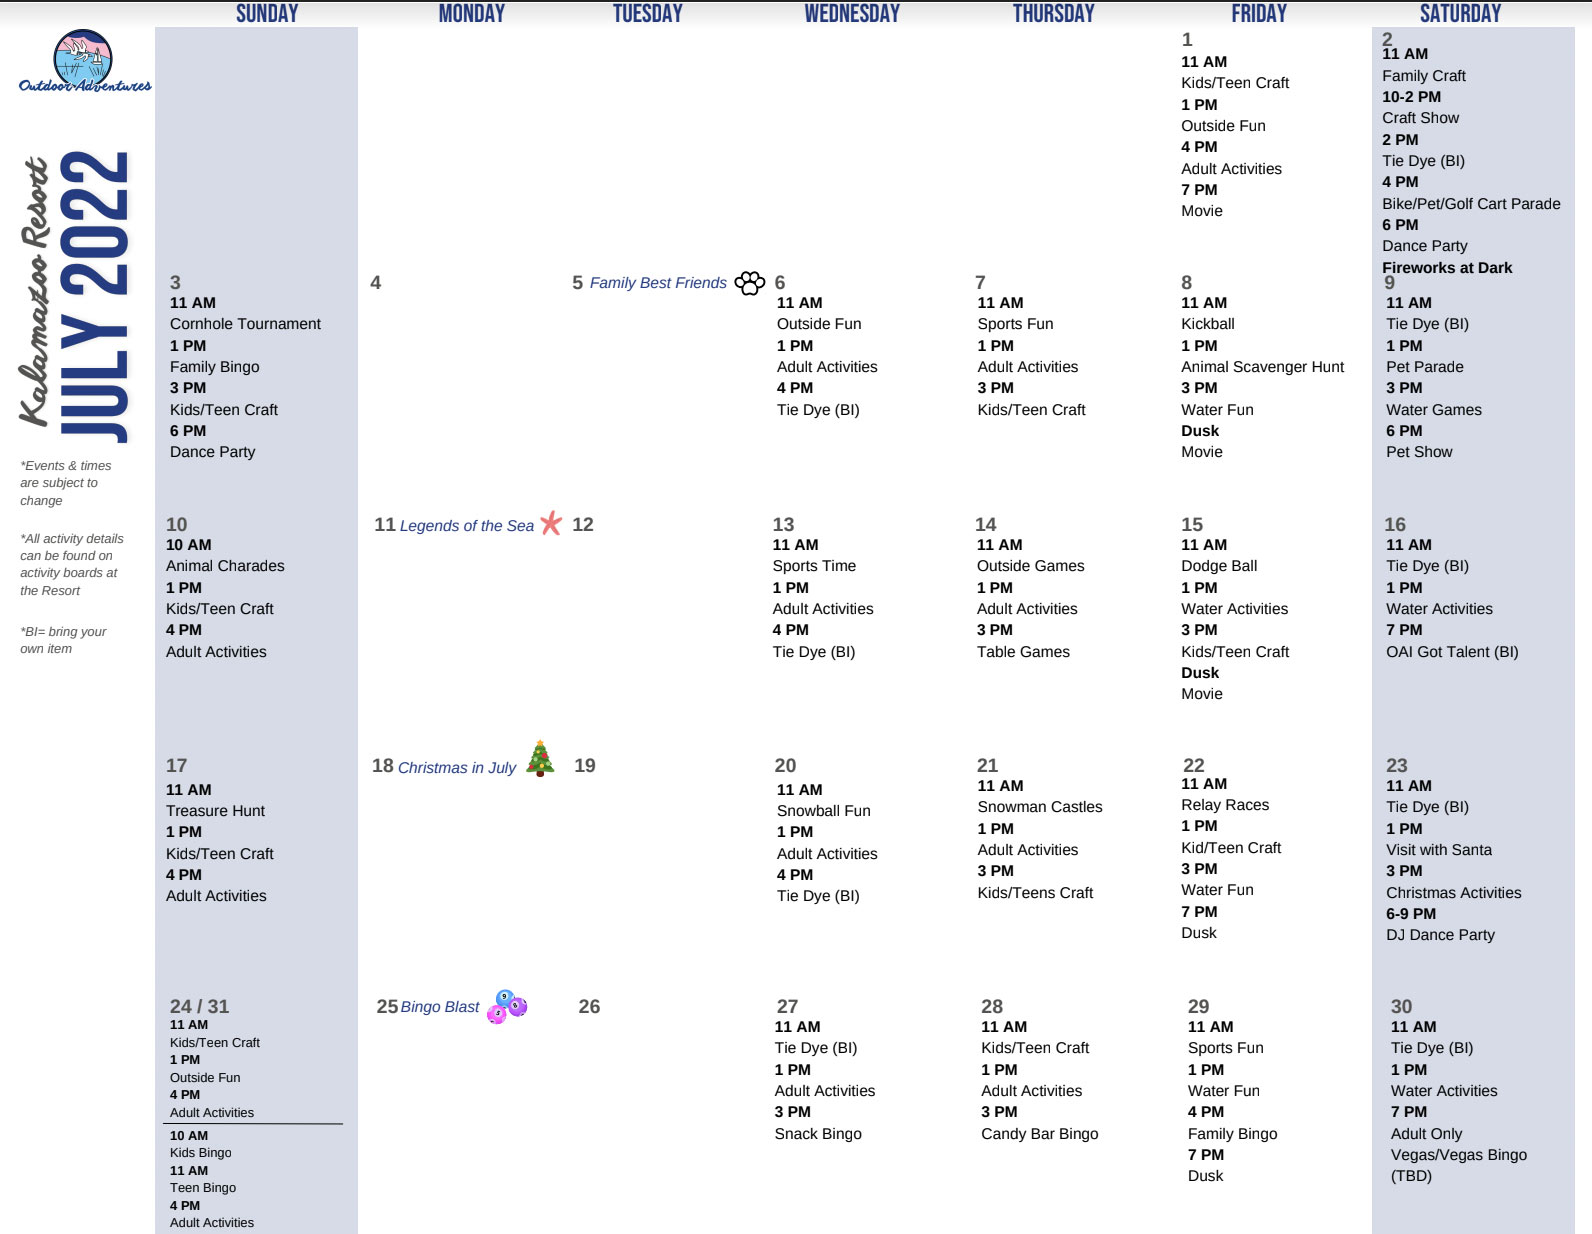Click the BI= bring your own item note
1592x1234 pixels.
[62, 640]
